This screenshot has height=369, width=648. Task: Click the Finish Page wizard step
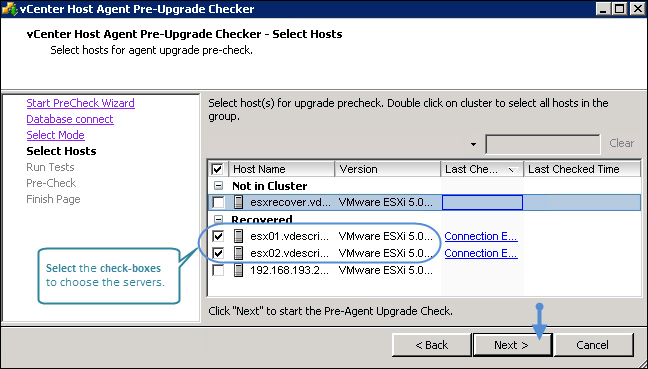coord(53,199)
